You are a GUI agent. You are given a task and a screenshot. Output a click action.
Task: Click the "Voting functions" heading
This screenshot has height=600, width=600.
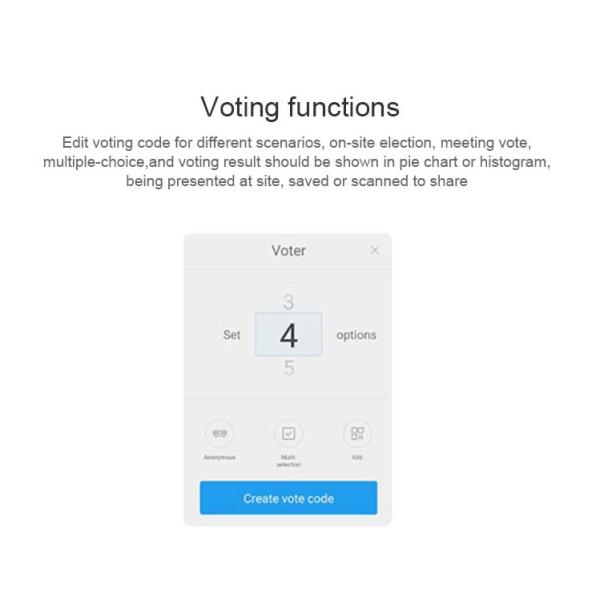[x=300, y=106]
